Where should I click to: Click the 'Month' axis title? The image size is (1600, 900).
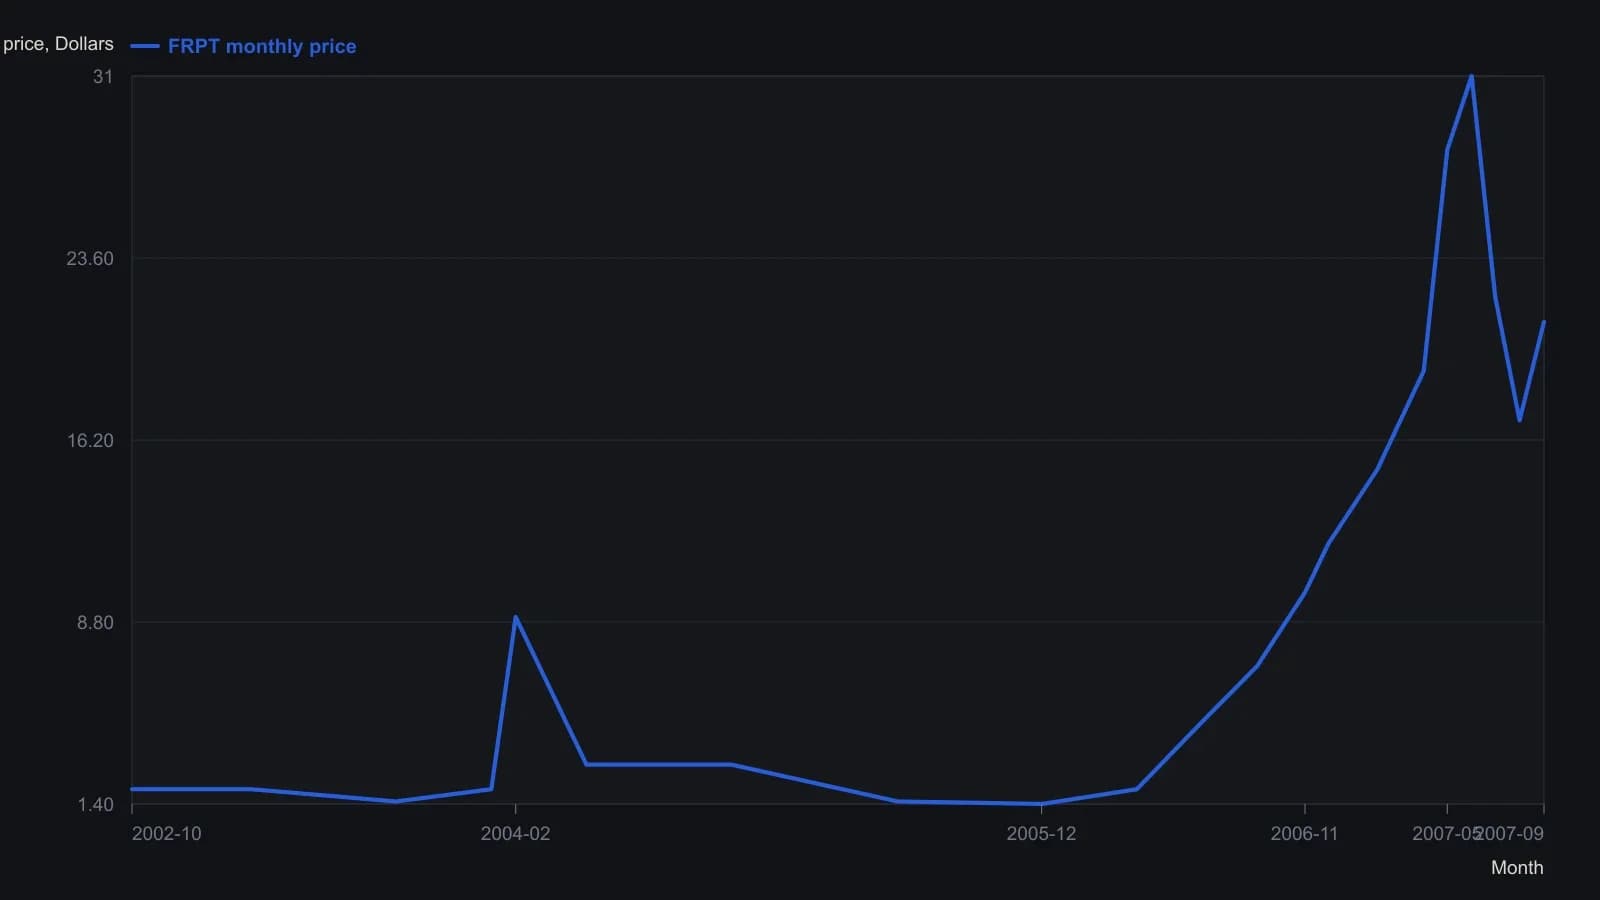coord(1517,868)
